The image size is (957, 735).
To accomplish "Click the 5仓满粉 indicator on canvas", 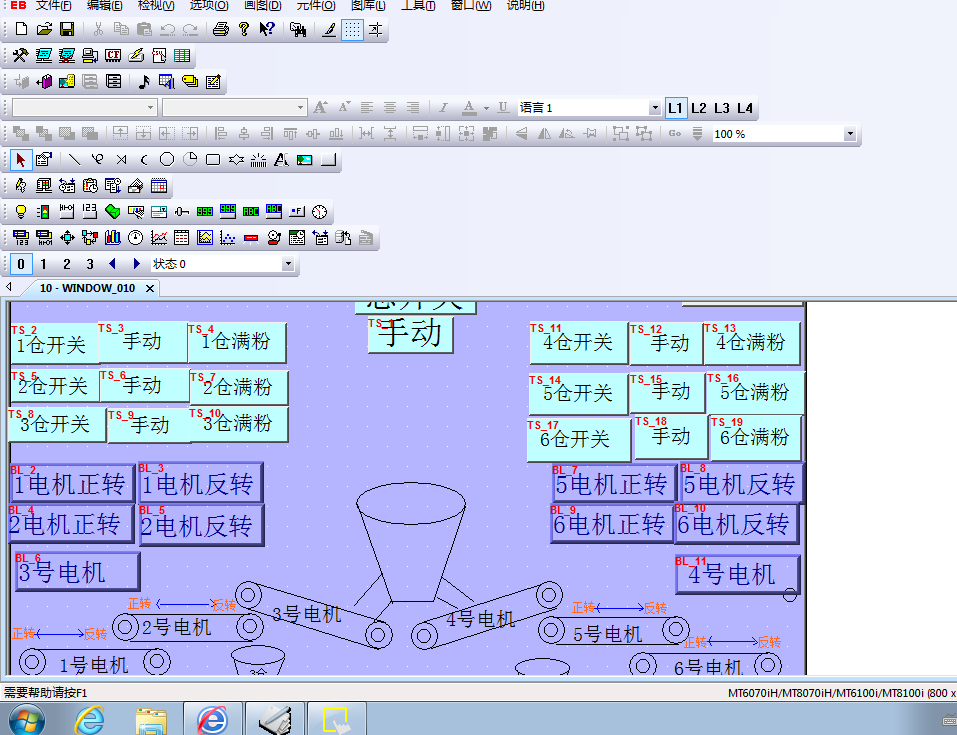I will tap(755, 392).
